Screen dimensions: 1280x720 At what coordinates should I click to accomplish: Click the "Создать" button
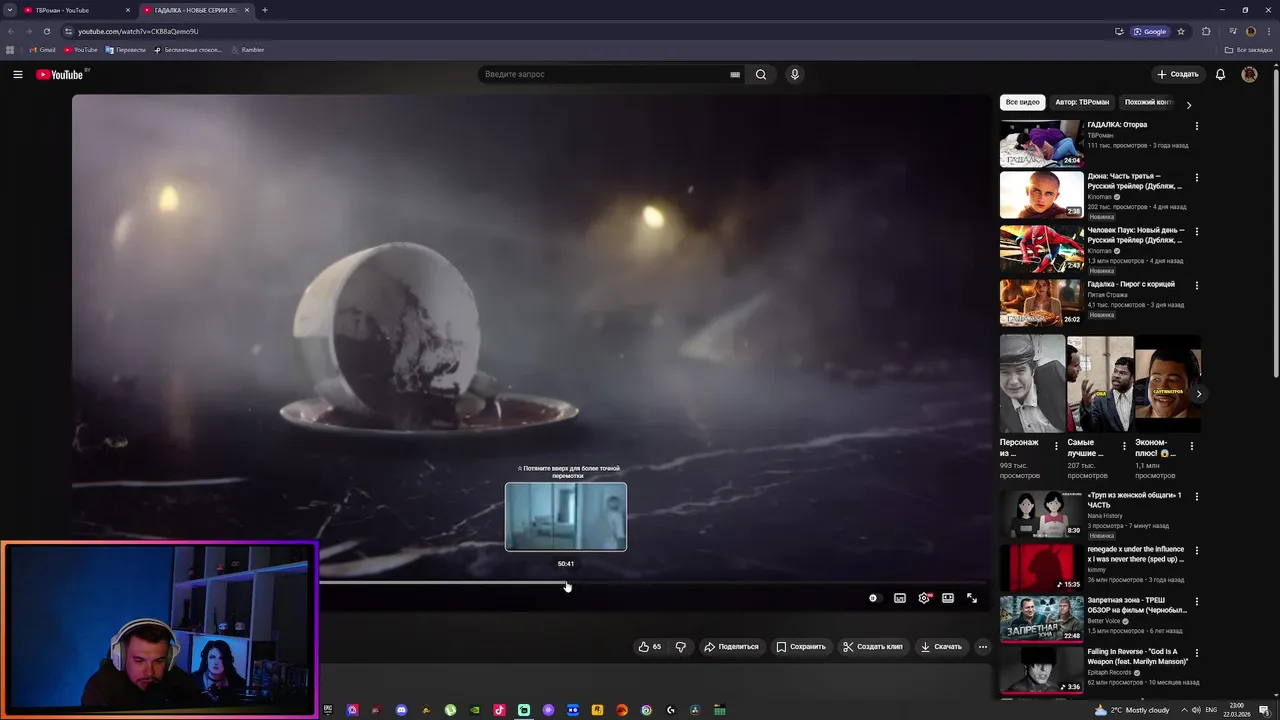click(x=1178, y=74)
